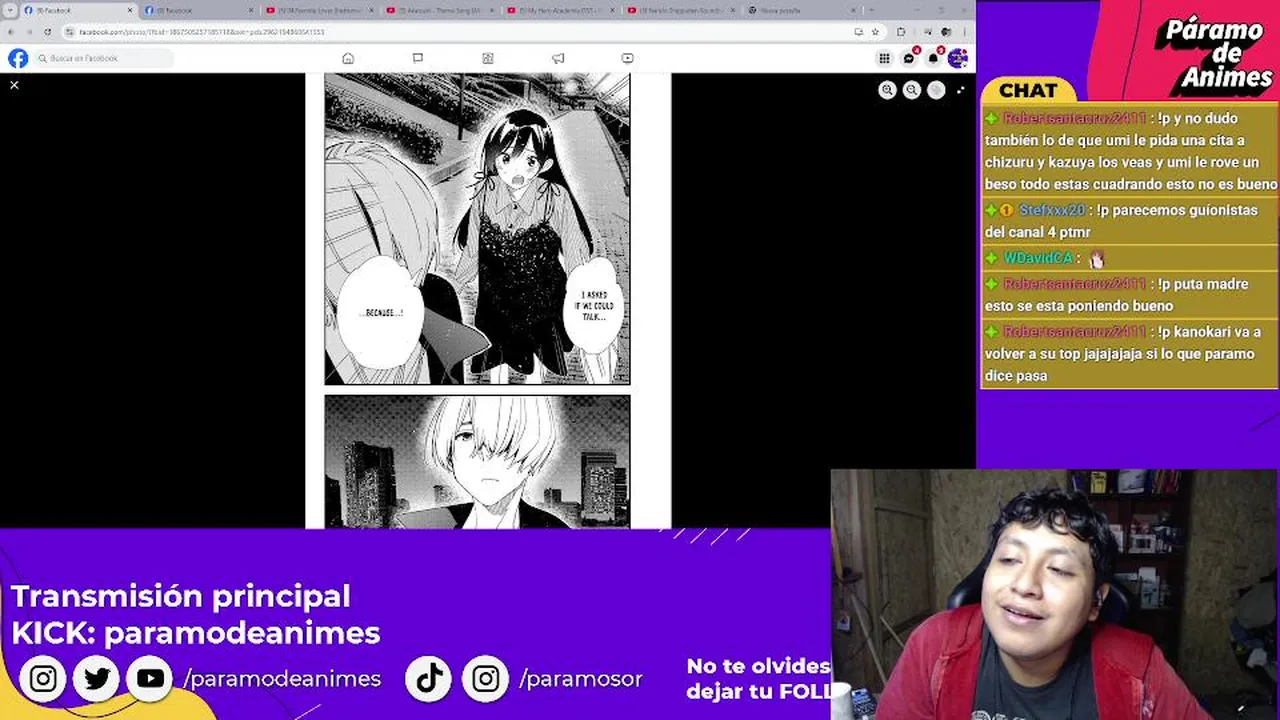The image size is (1280, 720).
Task: Enter fullscreen photo view
Action: click(x=961, y=90)
